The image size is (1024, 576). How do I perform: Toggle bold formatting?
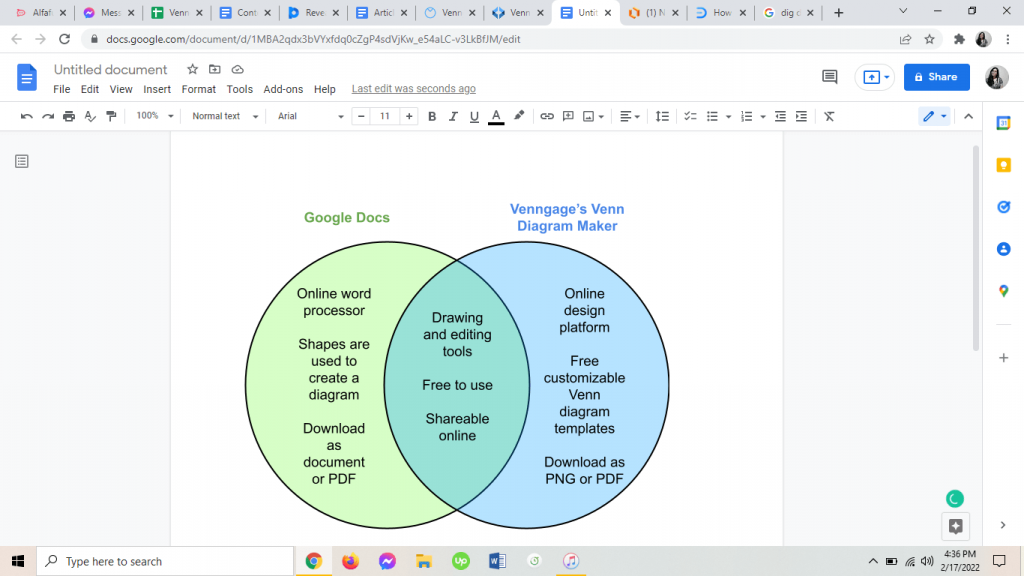(432, 116)
